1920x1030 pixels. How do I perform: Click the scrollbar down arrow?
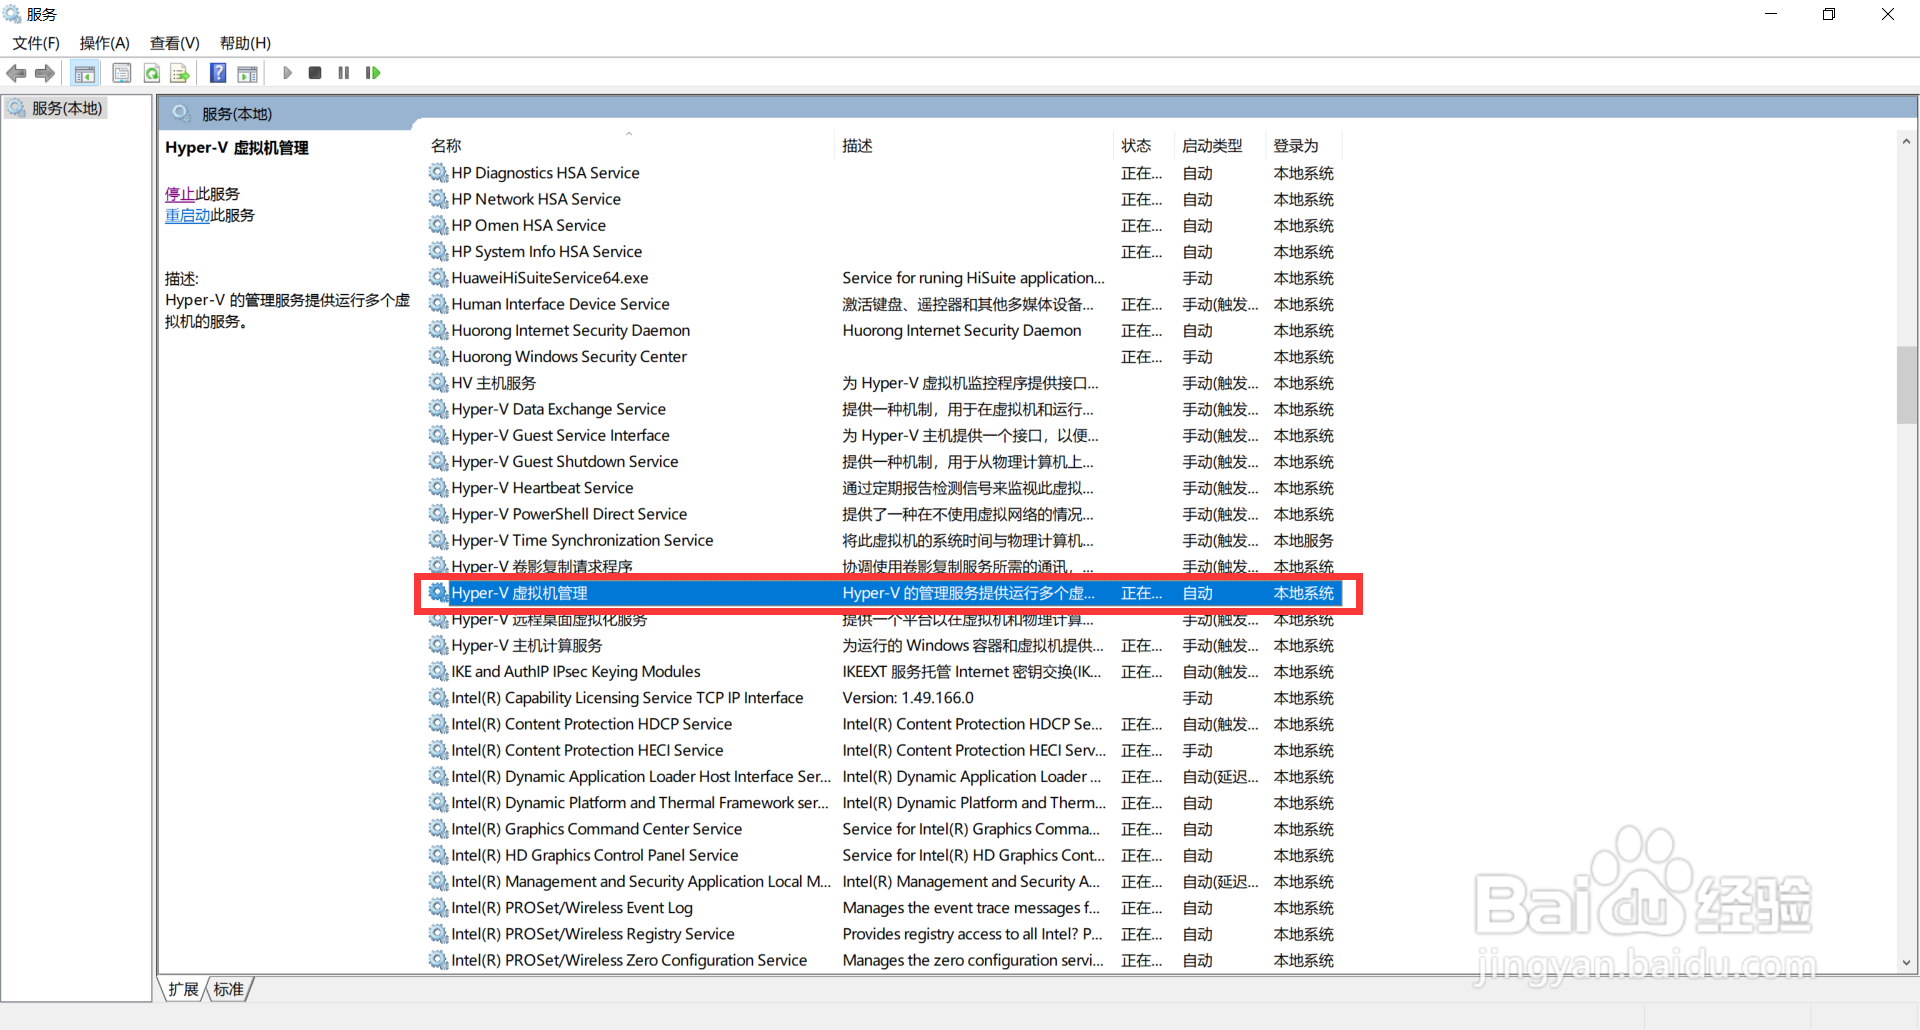[x=1906, y=962]
